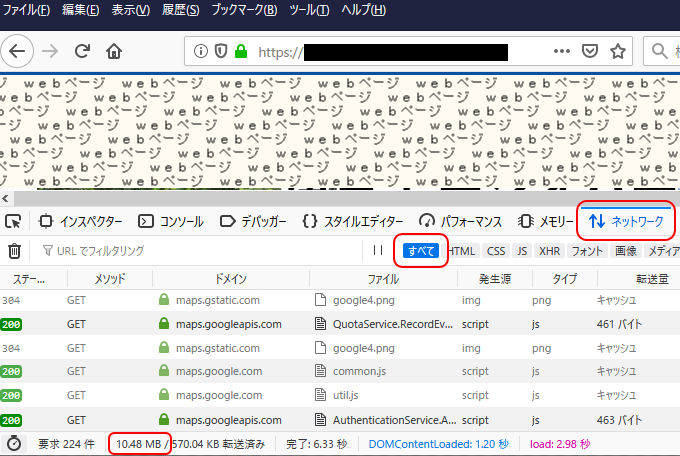Select the QuotaService.RecordEv... request row
The height and width of the screenshot is (456, 680).
340,324
